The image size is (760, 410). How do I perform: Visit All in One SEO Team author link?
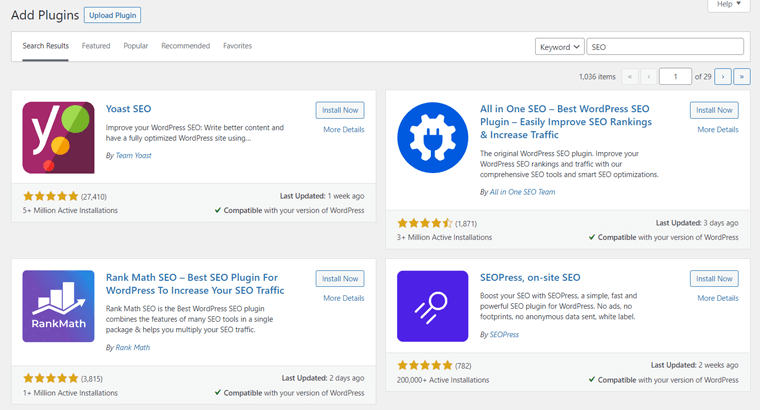point(522,192)
